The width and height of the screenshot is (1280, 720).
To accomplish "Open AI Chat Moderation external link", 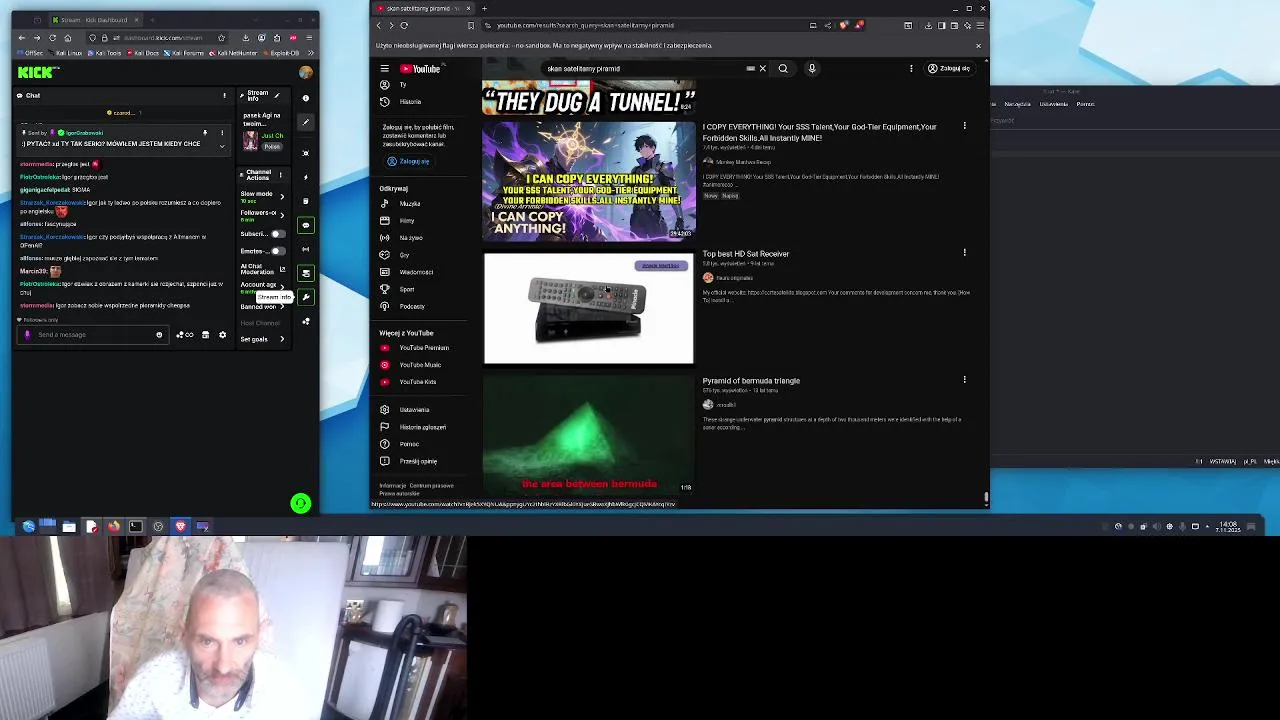I will point(282,269).
